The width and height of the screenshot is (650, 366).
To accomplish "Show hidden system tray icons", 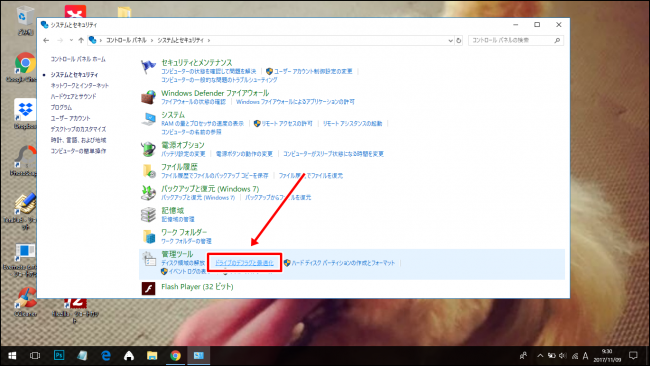I will tap(540, 356).
